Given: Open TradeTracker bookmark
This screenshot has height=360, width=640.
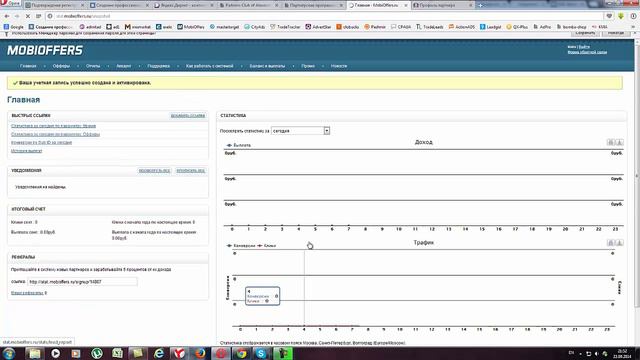Looking at the screenshot, I should point(285,27).
